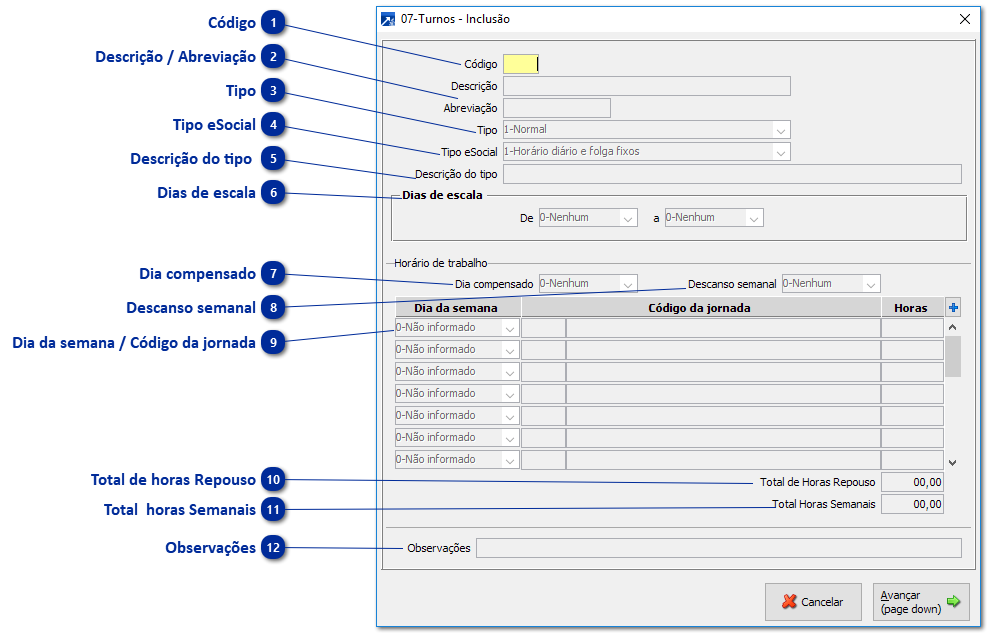Open the Dia compensado dropdown
Screen dimensions: 994x638
point(588,283)
